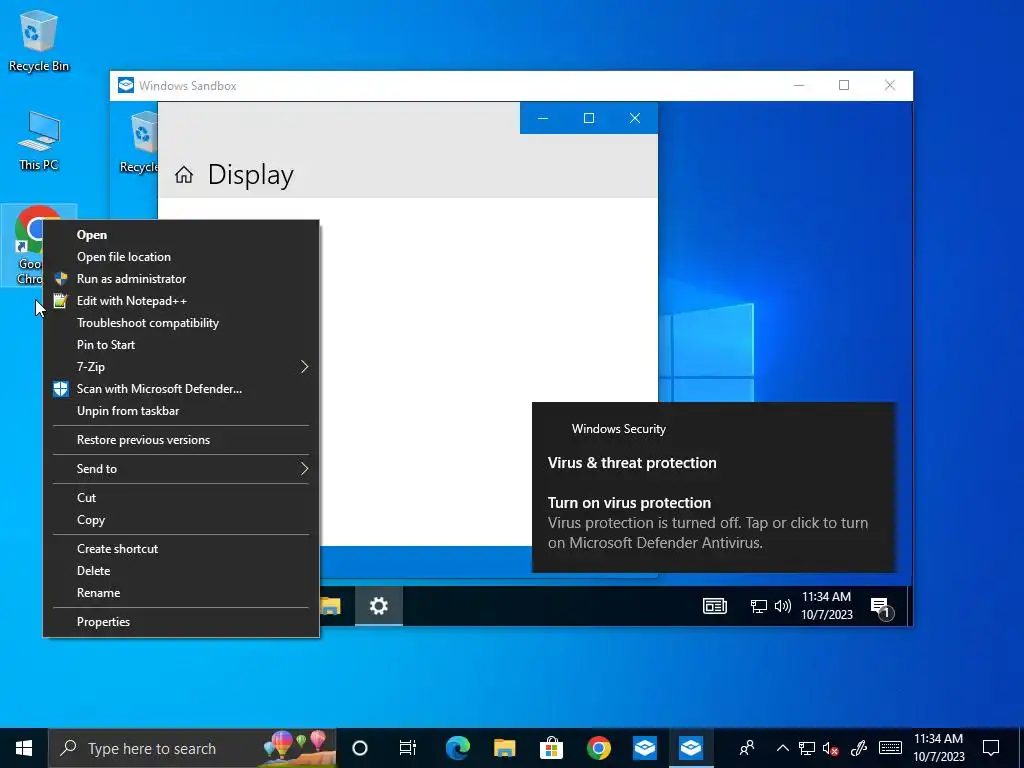The width and height of the screenshot is (1024, 768).
Task: Choose Open in context menu
Action: tap(181, 235)
